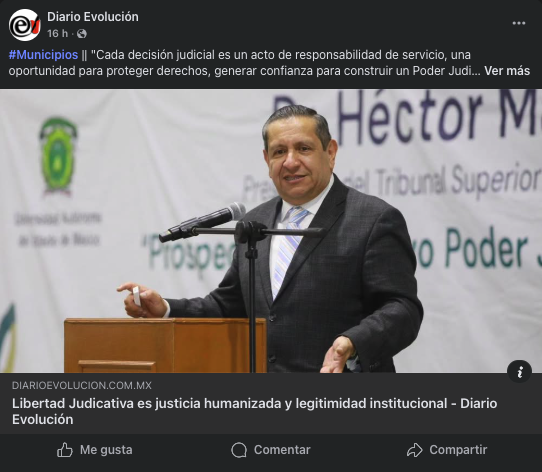
Task: Click the speech bubble Comentar icon
Action: pos(239,450)
